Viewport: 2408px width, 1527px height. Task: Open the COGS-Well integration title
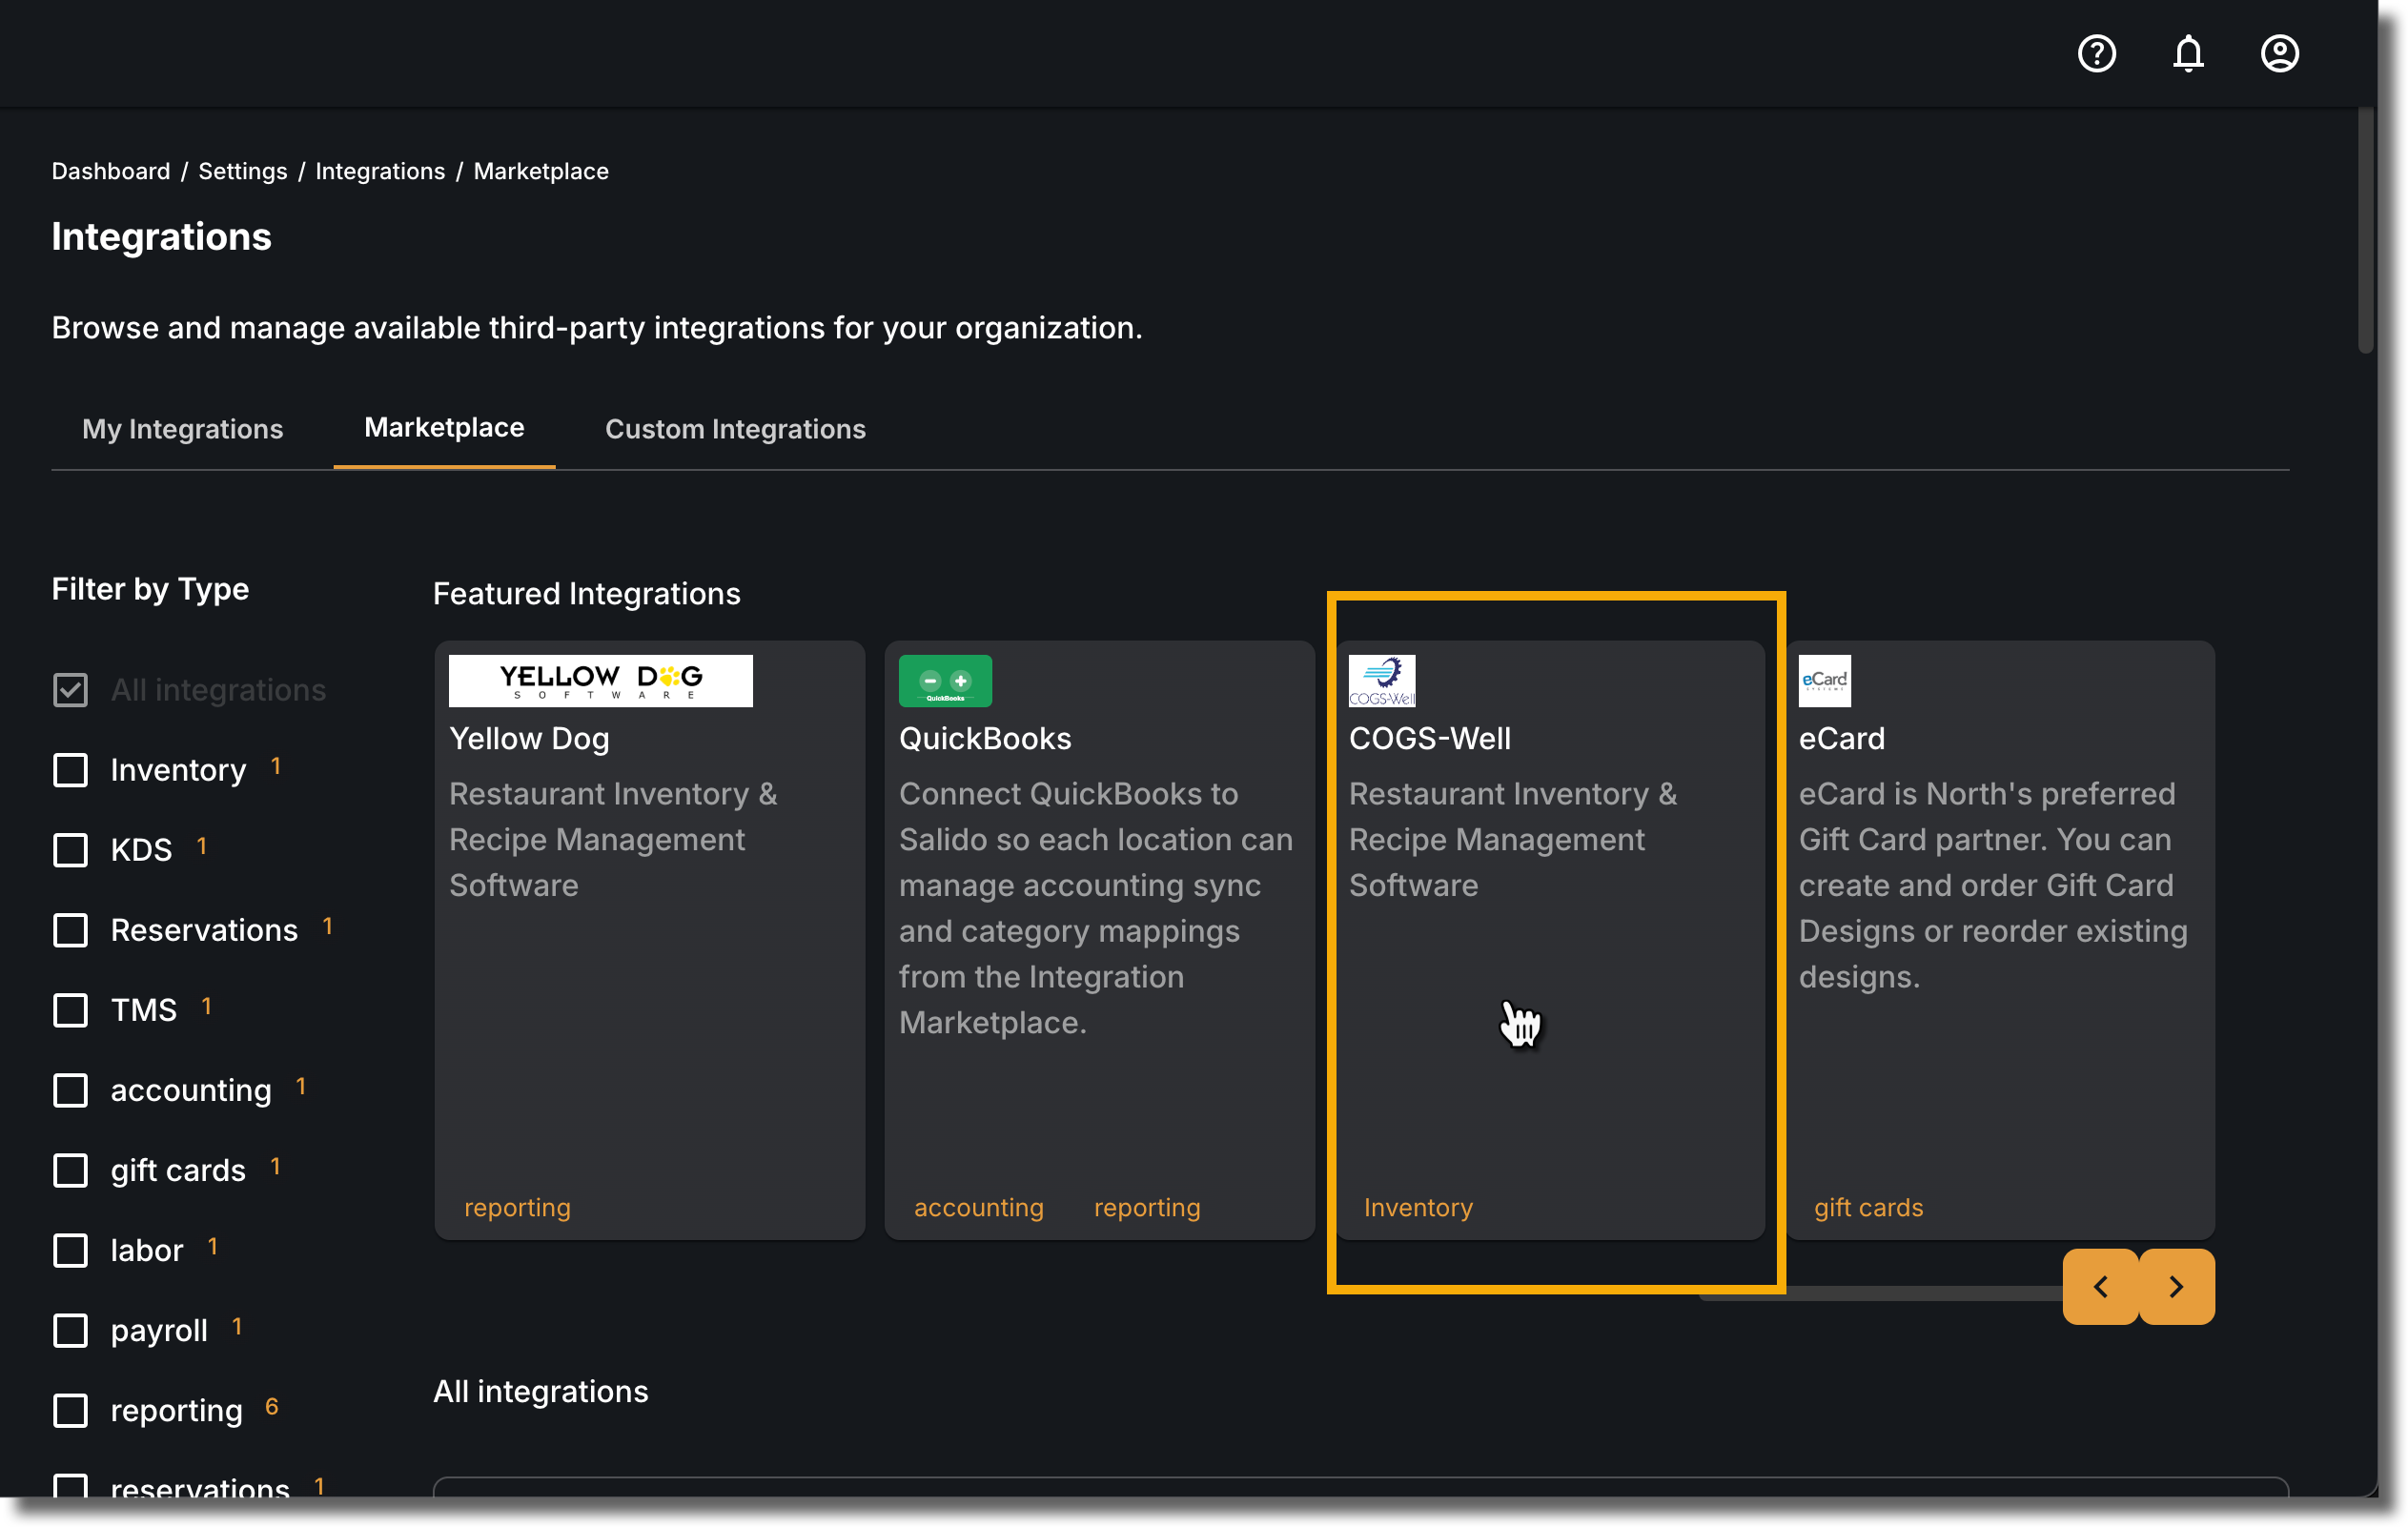pyautogui.click(x=1430, y=739)
